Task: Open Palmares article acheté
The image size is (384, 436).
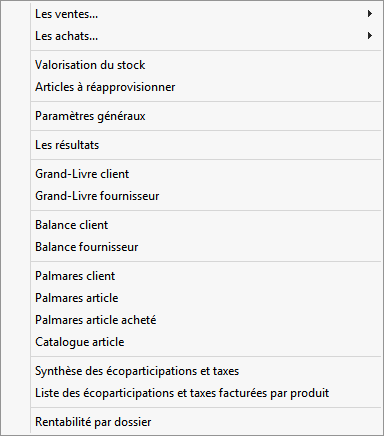Action: (x=206, y=320)
